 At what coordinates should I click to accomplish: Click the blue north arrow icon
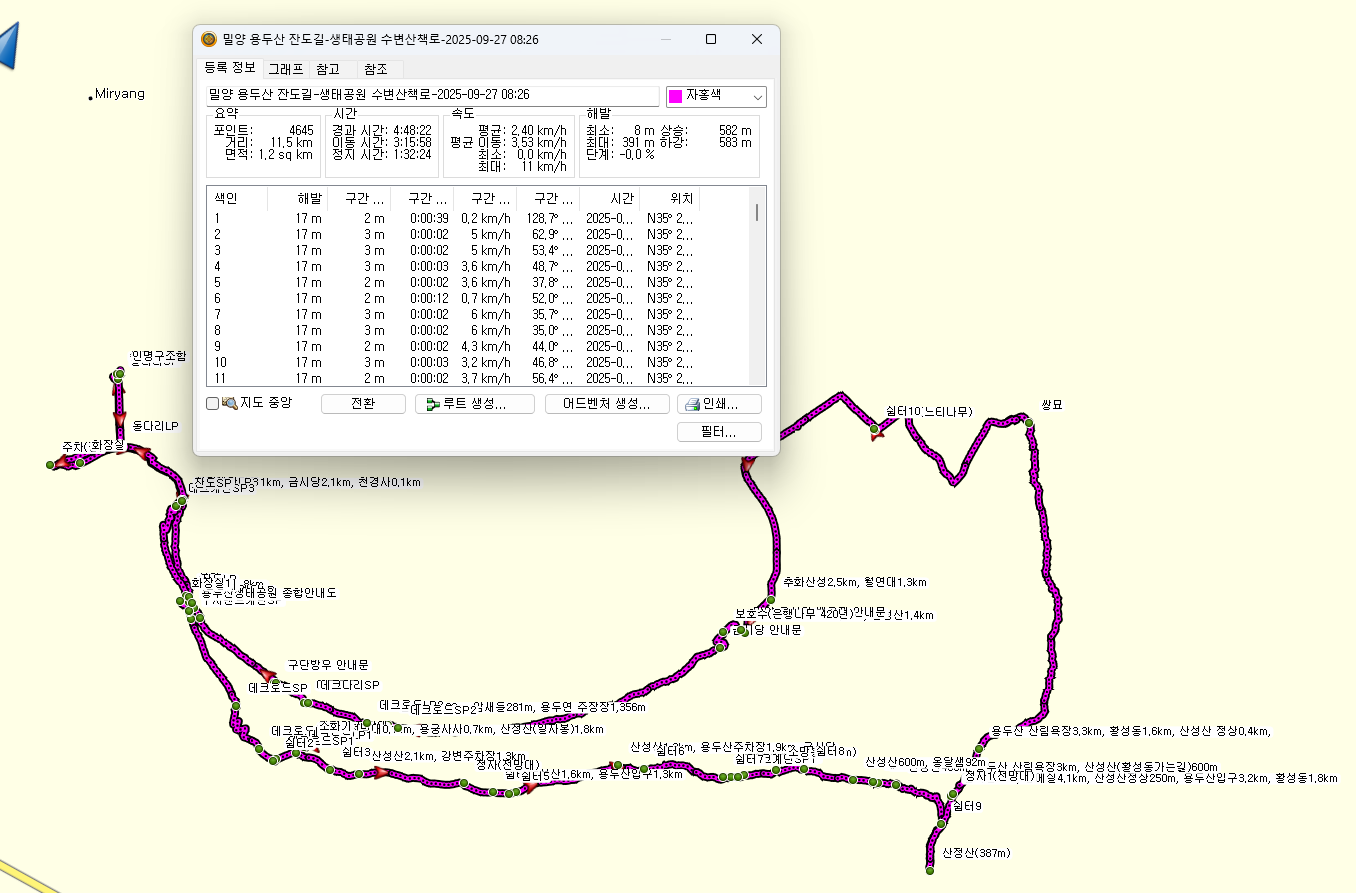(x=9, y=45)
